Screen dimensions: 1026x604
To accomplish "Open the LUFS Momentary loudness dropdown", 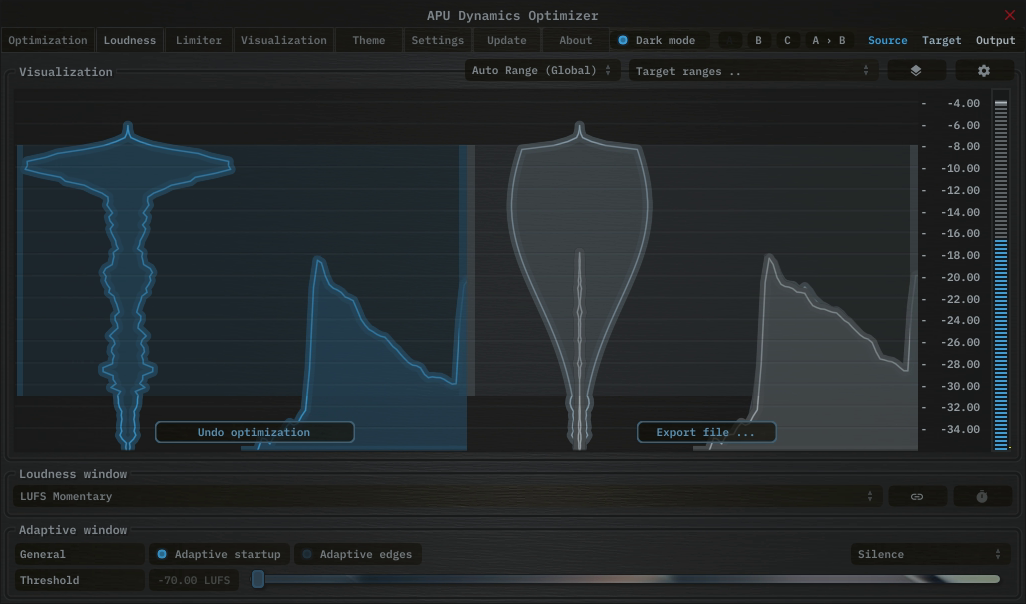I will click(446, 497).
